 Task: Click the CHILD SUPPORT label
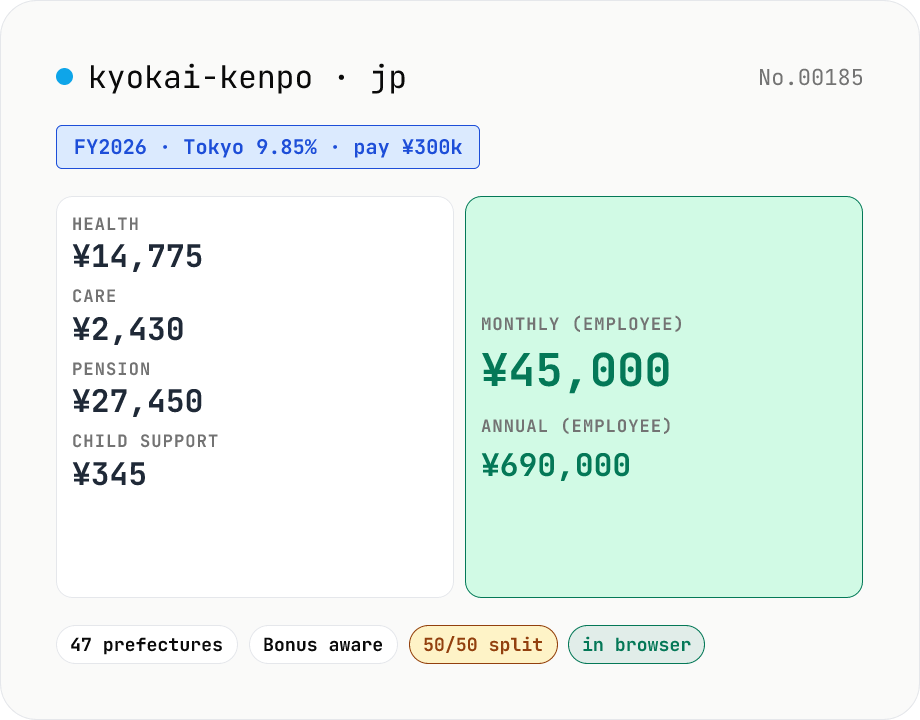145,441
